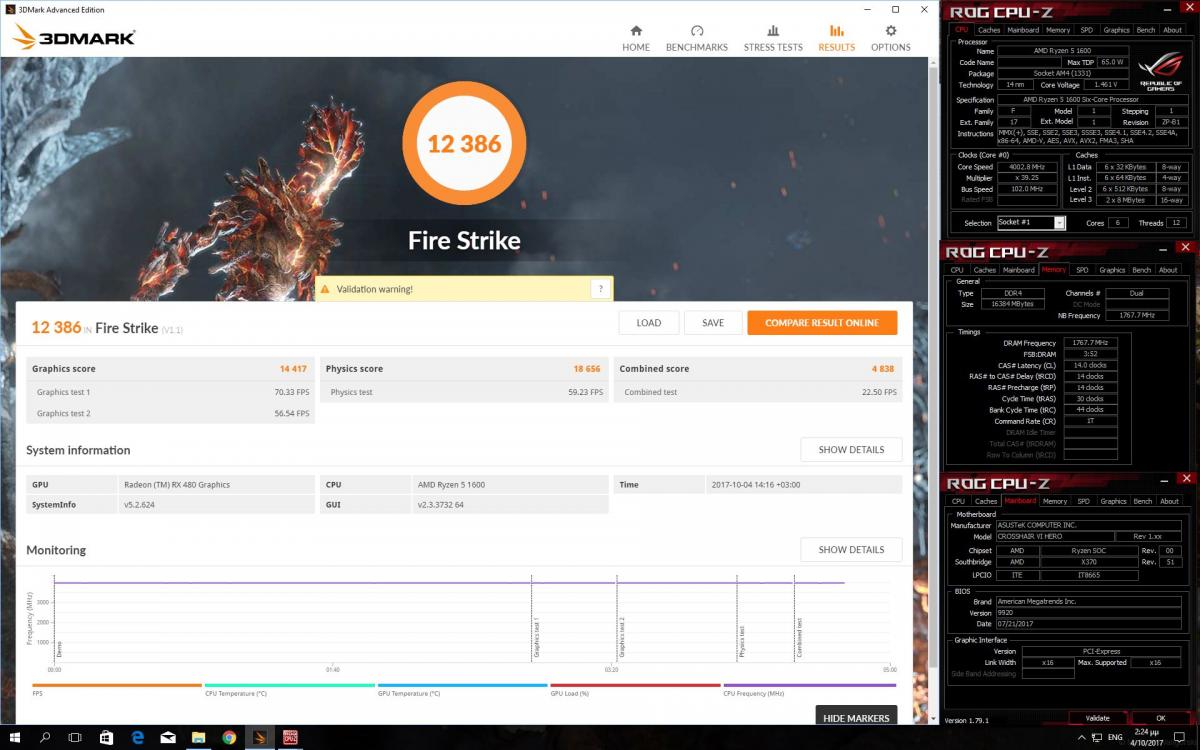The image size is (1200, 750).
Task: Open Microsoft Edge from taskbar
Action: 137,737
